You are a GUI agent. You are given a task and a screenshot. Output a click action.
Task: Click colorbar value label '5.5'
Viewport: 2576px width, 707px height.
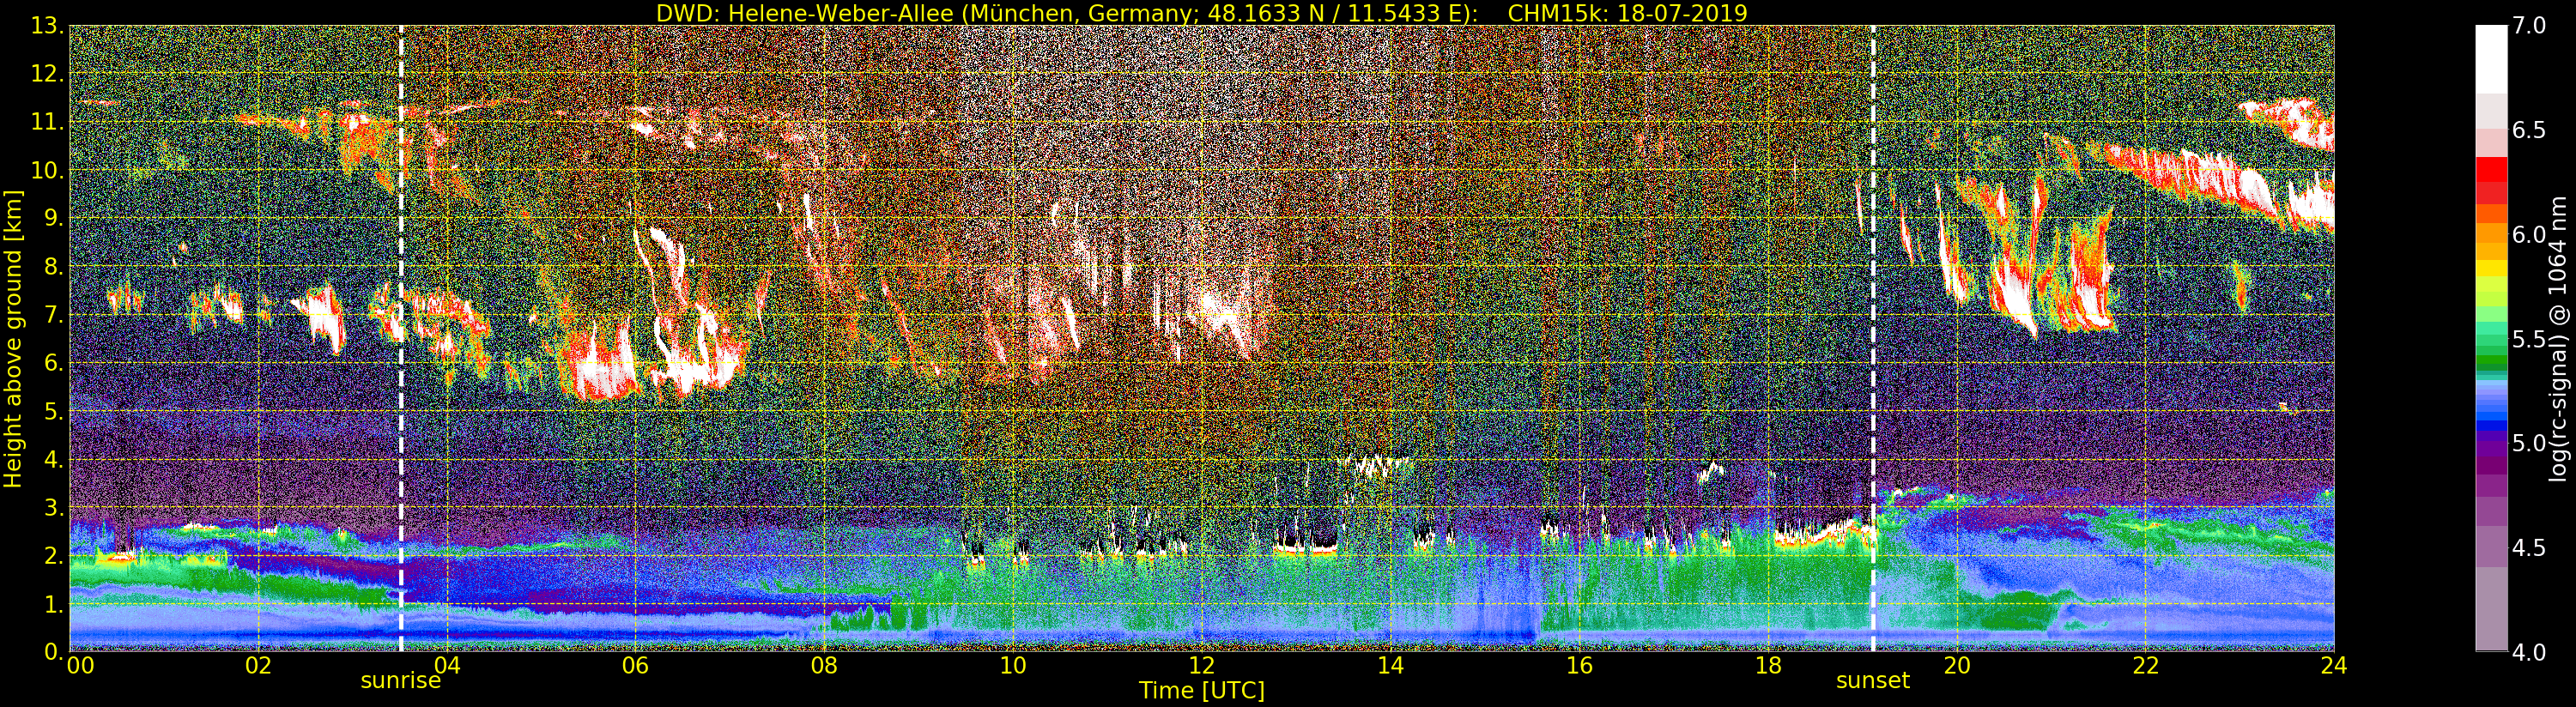2529,339
